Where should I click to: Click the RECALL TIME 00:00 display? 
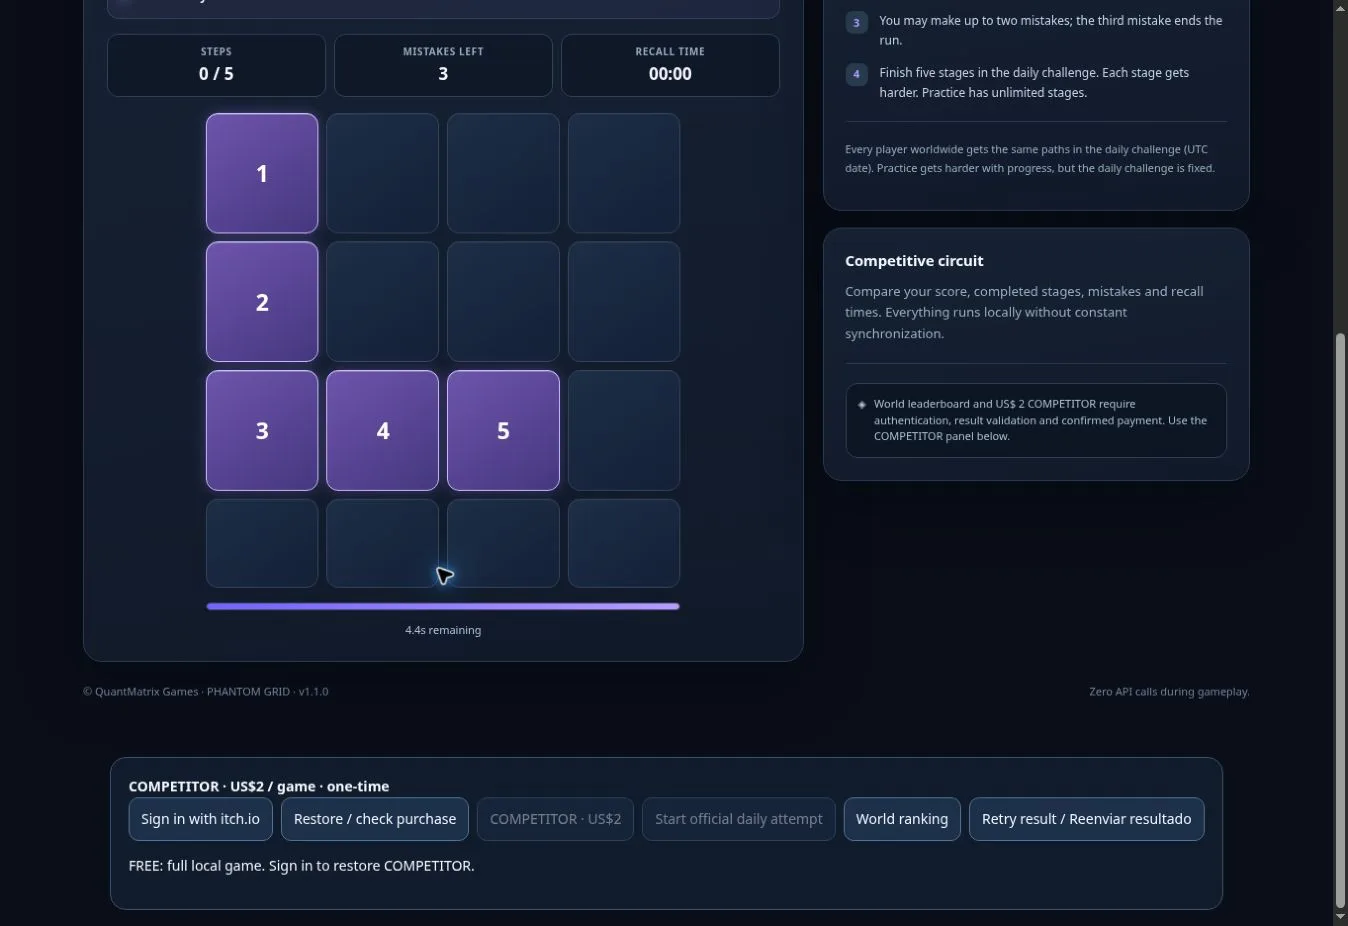pyautogui.click(x=670, y=65)
